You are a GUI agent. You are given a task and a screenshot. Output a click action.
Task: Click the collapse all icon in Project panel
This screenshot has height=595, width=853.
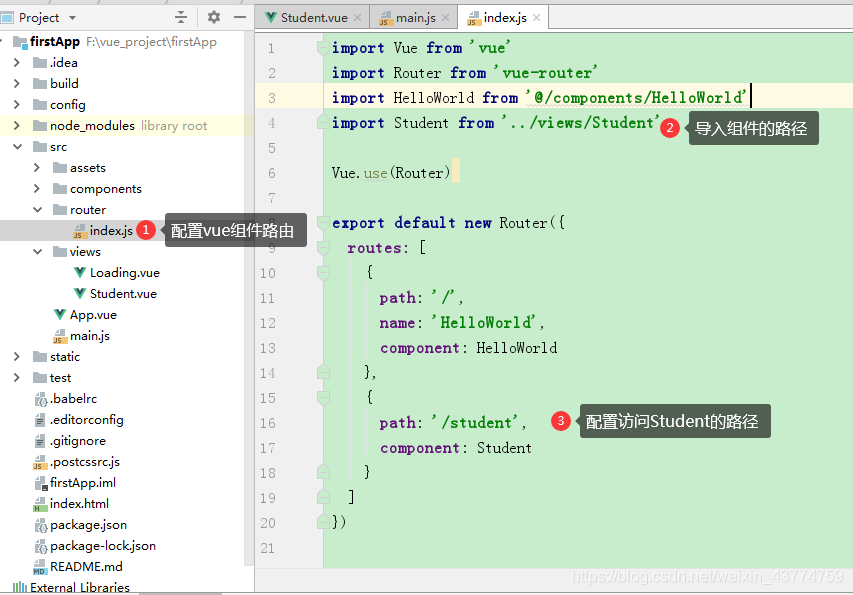point(181,17)
